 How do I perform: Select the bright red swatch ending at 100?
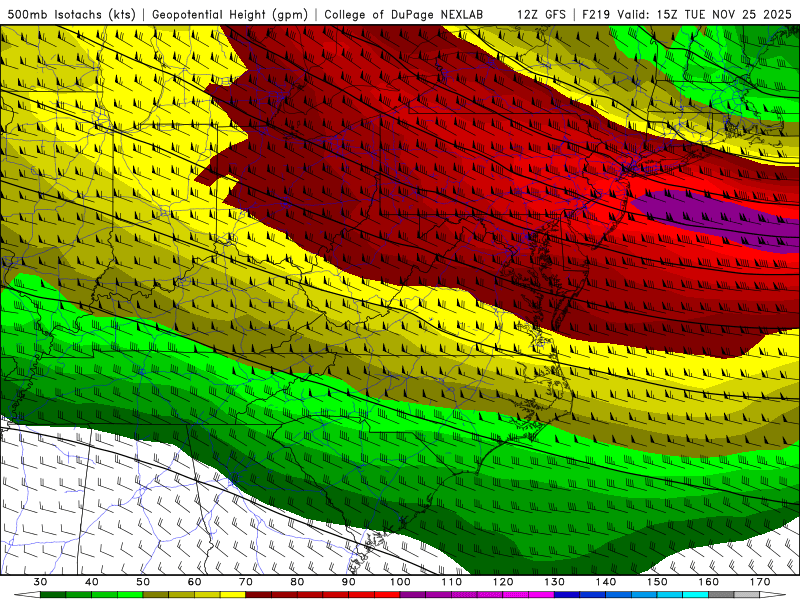[388, 595]
